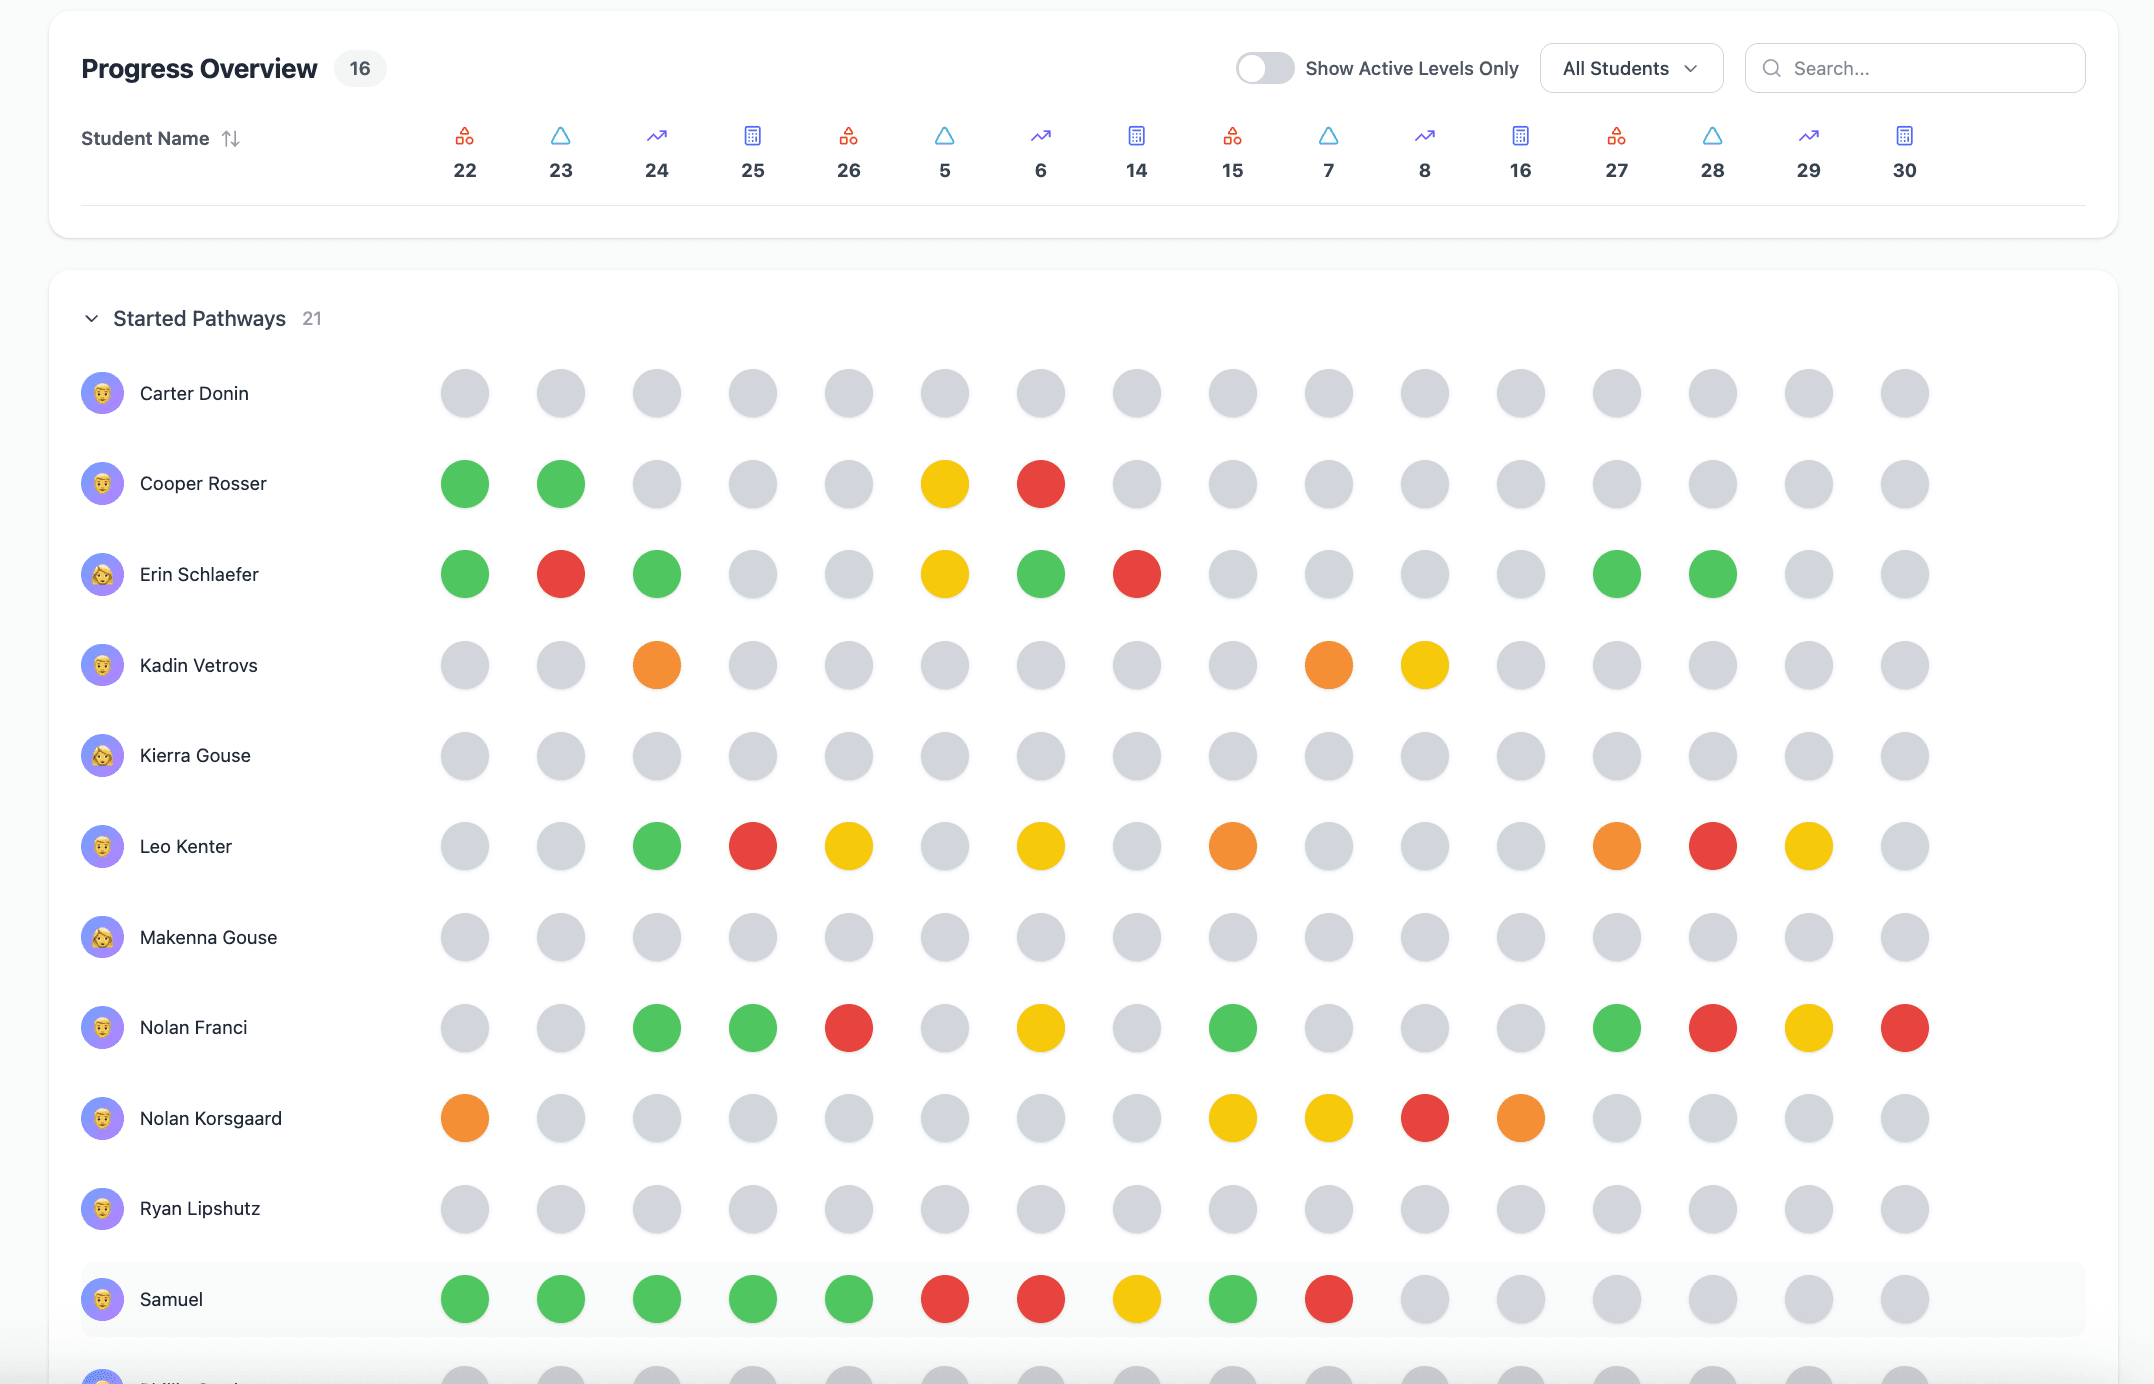Select the calculator icon above level 14
The width and height of the screenshot is (2154, 1384).
coord(1137,136)
